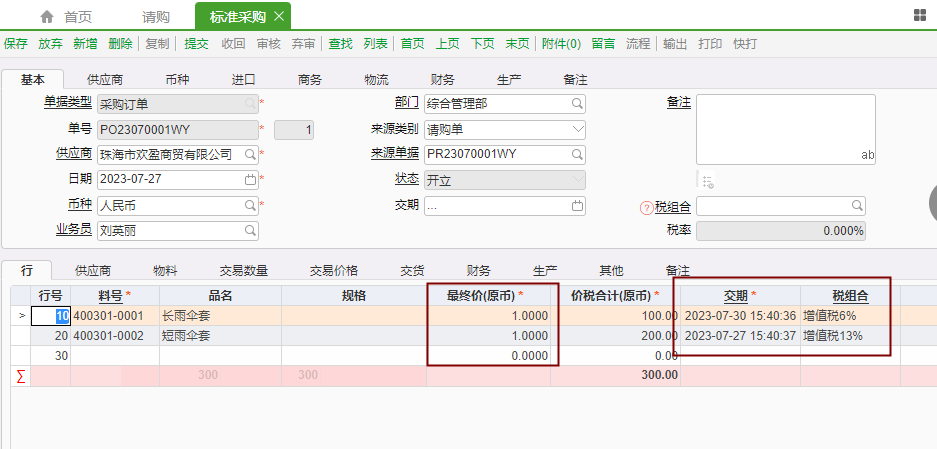Click 提交 toolbar button

pos(197,44)
